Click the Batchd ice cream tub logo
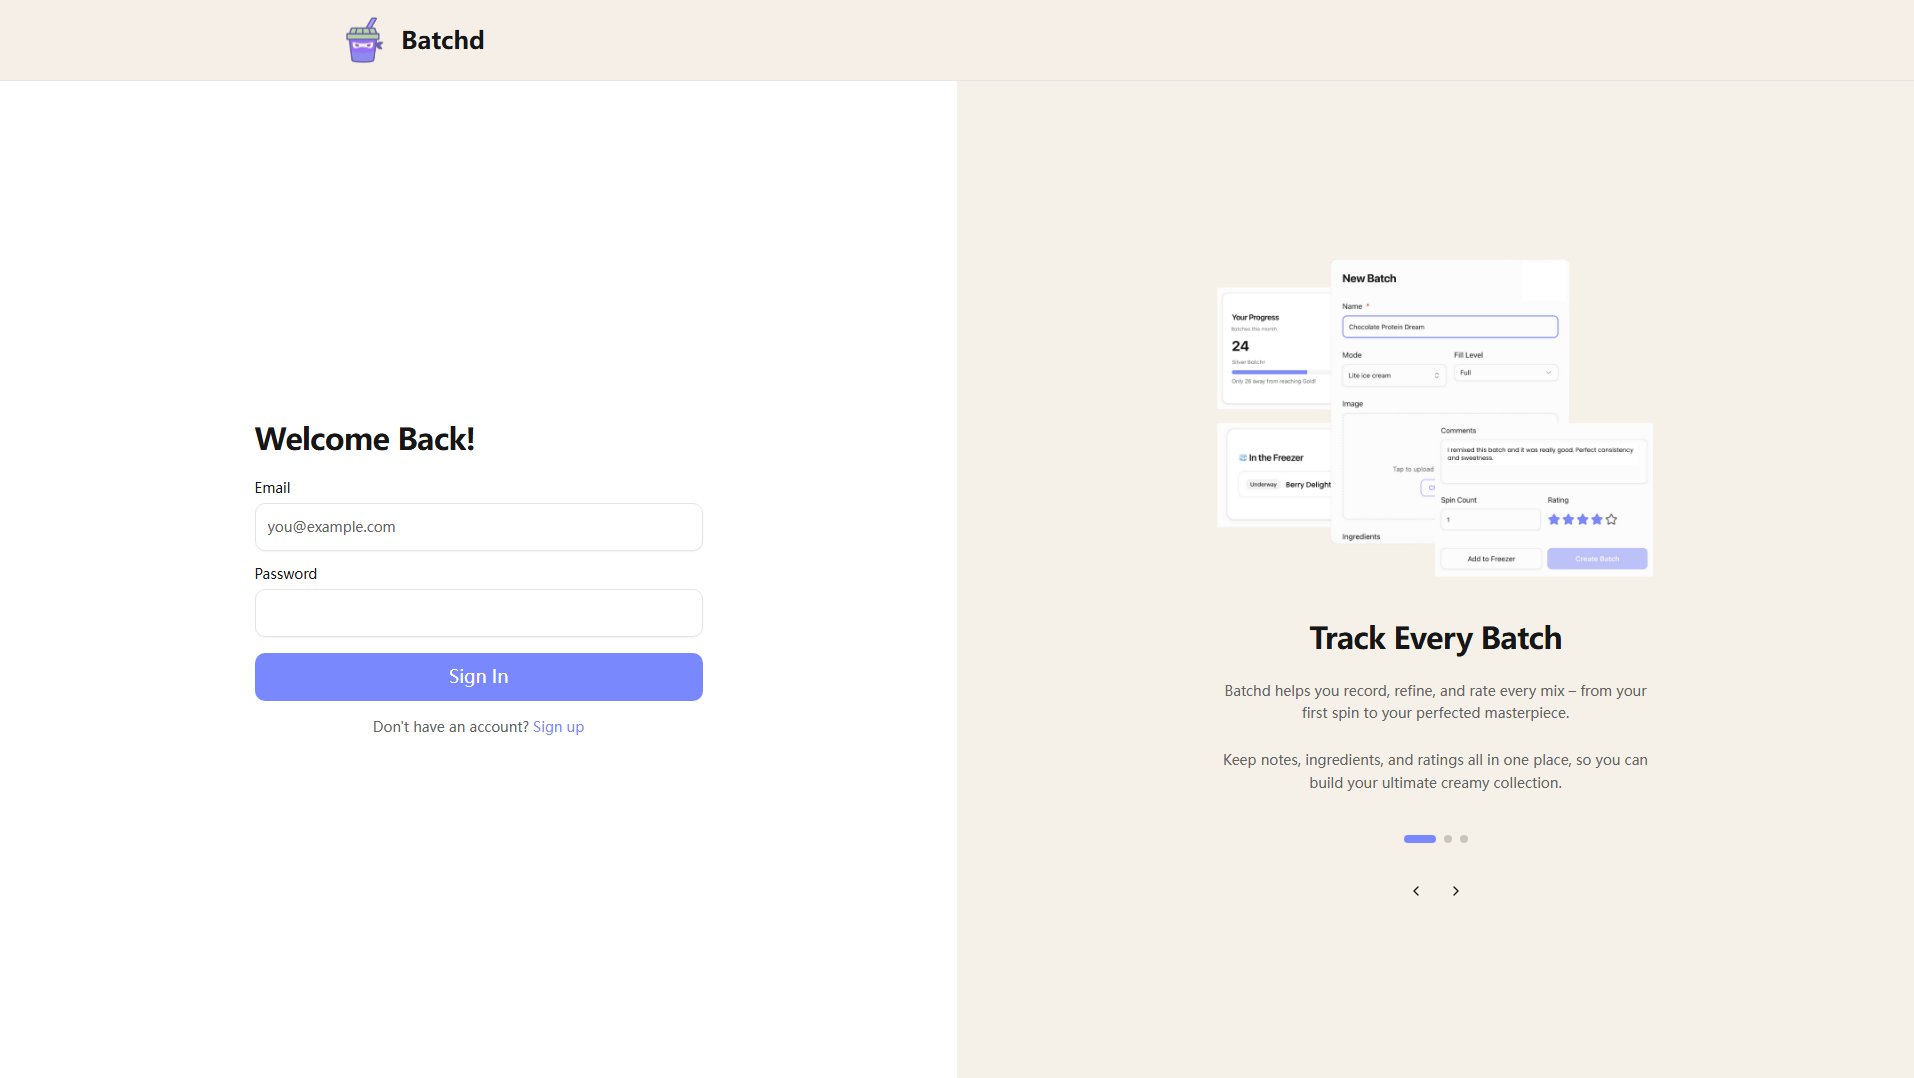This screenshot has height=1078, width=1914. point(364,39)
